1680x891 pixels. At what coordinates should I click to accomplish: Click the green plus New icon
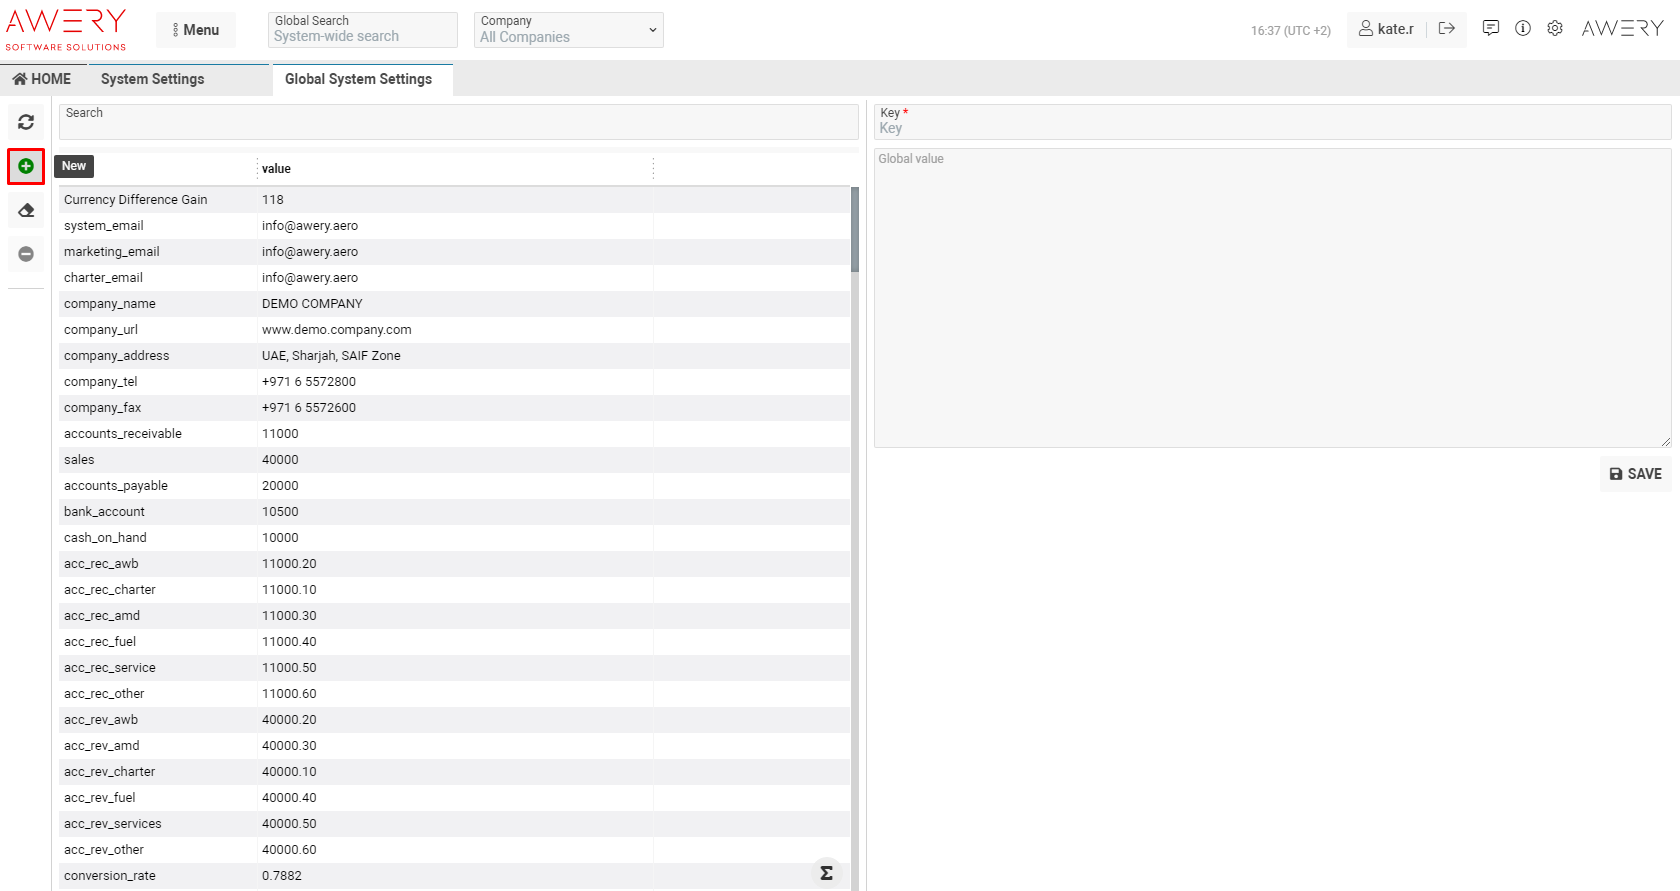[26, 166]
